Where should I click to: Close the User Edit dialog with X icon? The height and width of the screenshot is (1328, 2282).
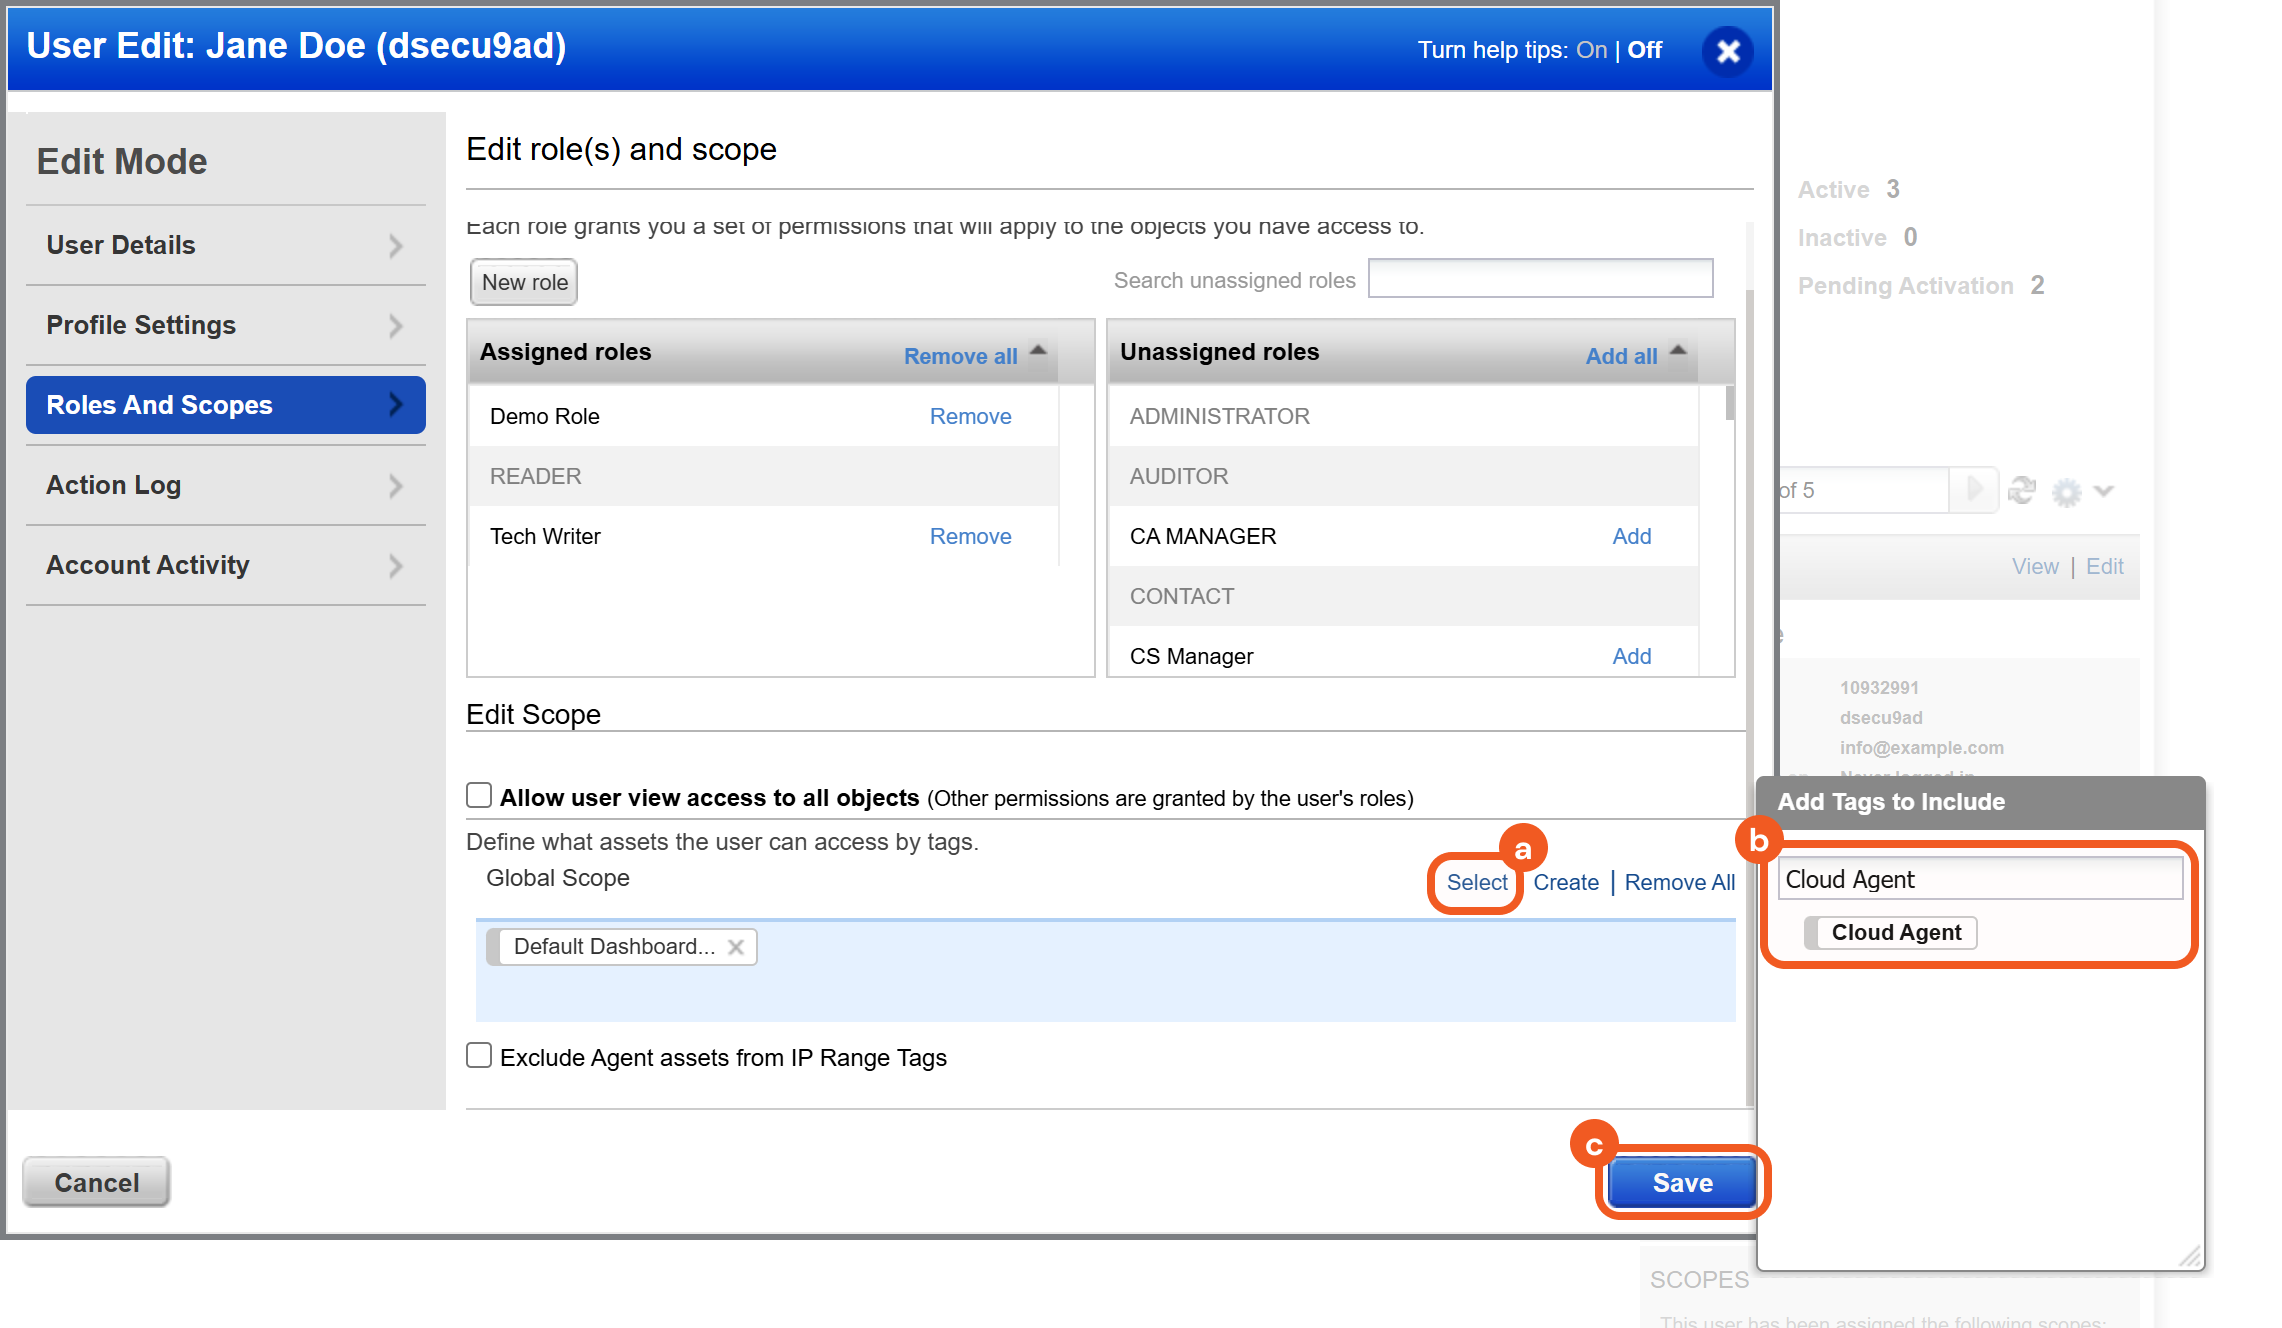click(1728, 51)
